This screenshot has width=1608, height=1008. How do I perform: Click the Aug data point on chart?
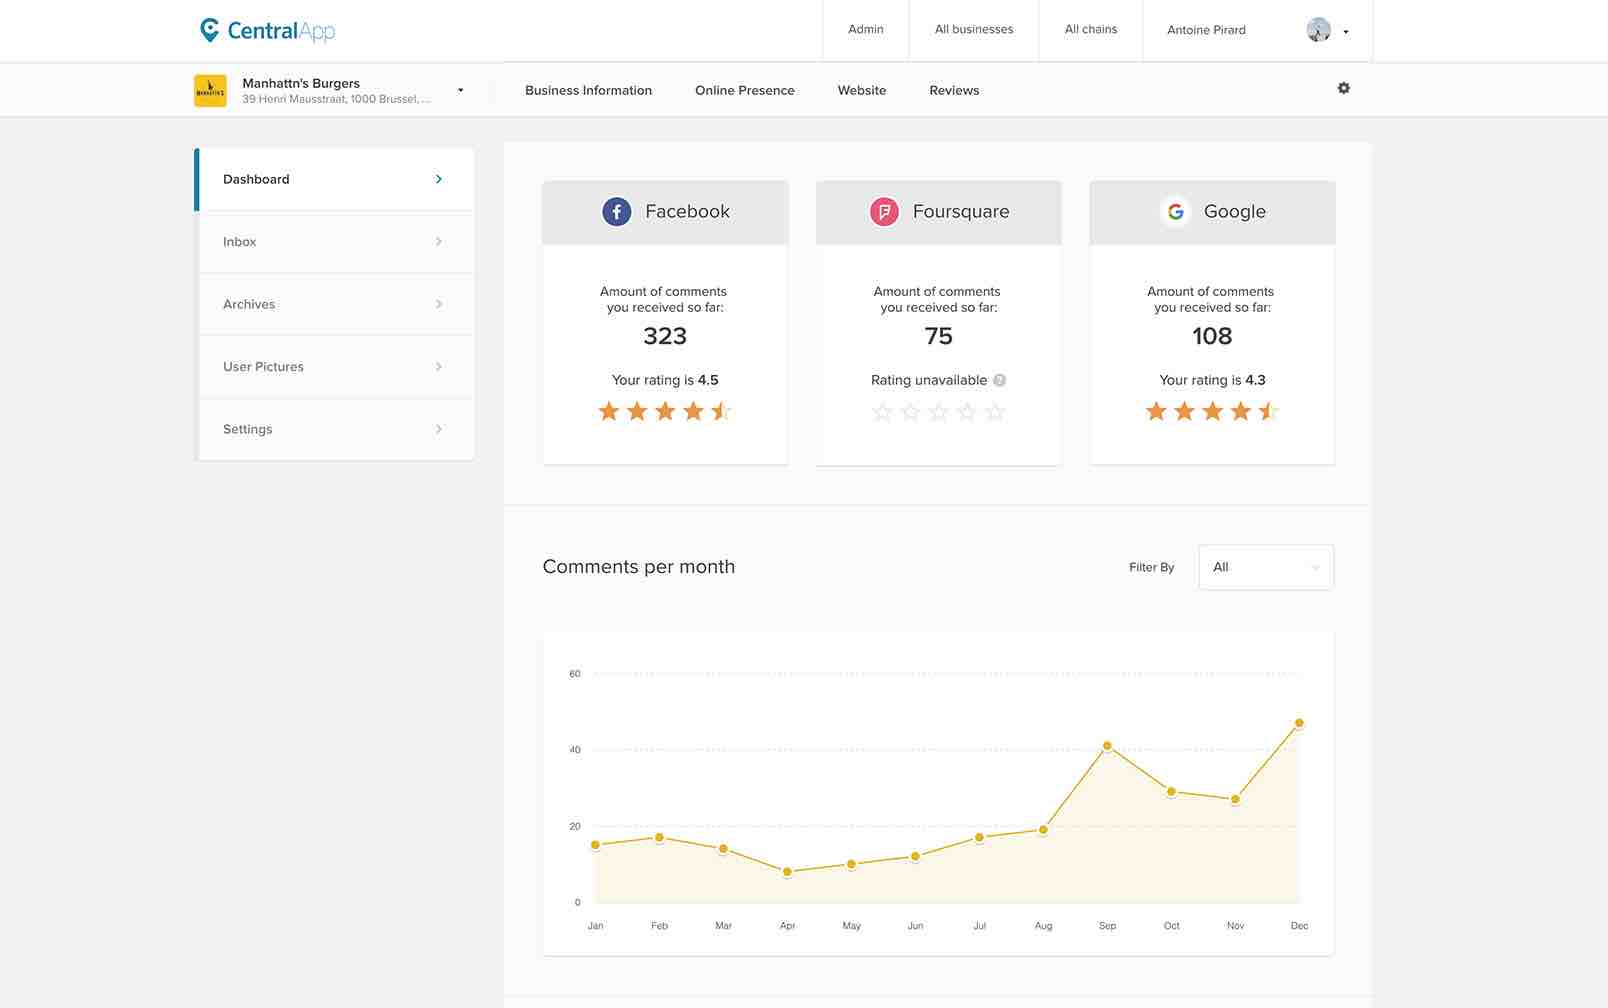[1043, 830]
